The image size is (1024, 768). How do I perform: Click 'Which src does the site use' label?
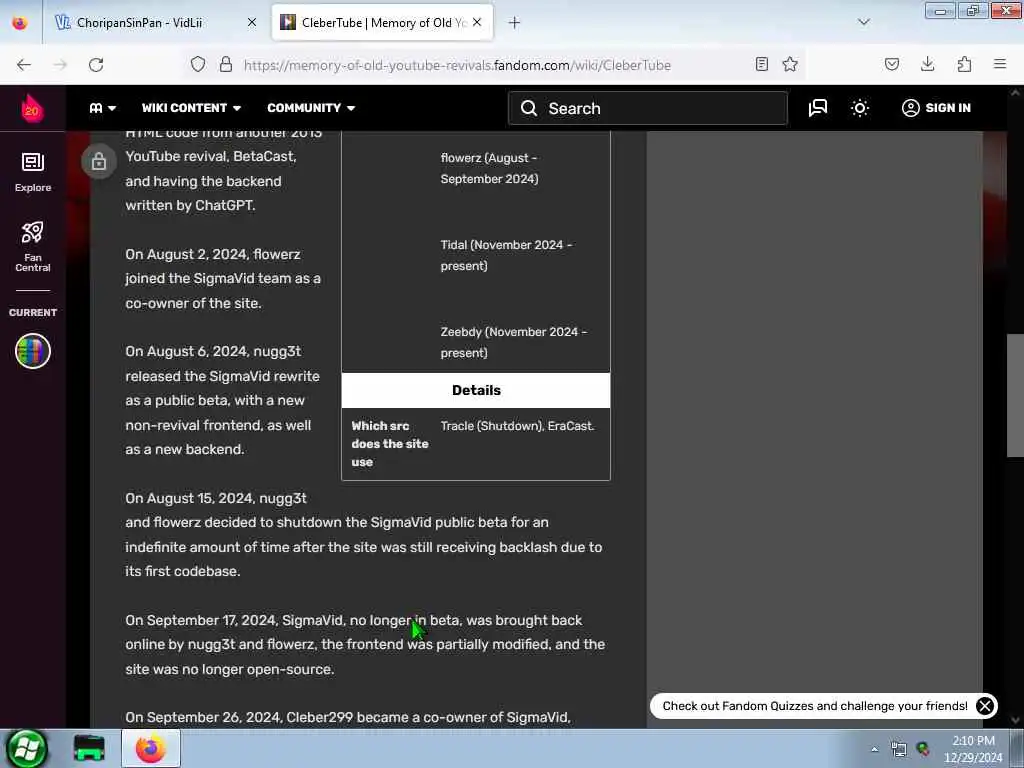(390, 444)
